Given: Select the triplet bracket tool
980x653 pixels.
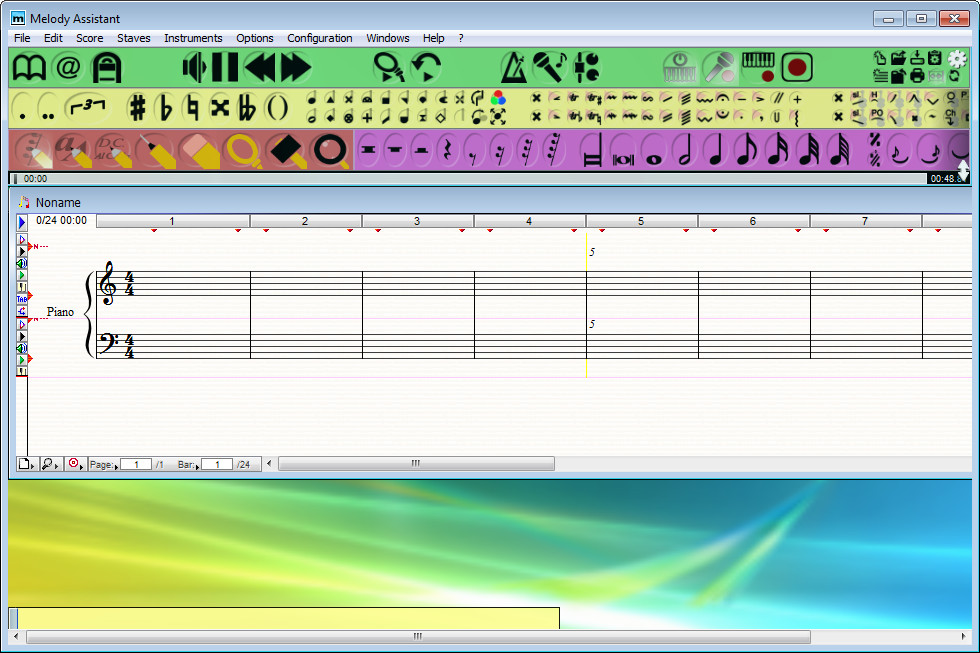Looking at the screenshot, I should 88,107.
